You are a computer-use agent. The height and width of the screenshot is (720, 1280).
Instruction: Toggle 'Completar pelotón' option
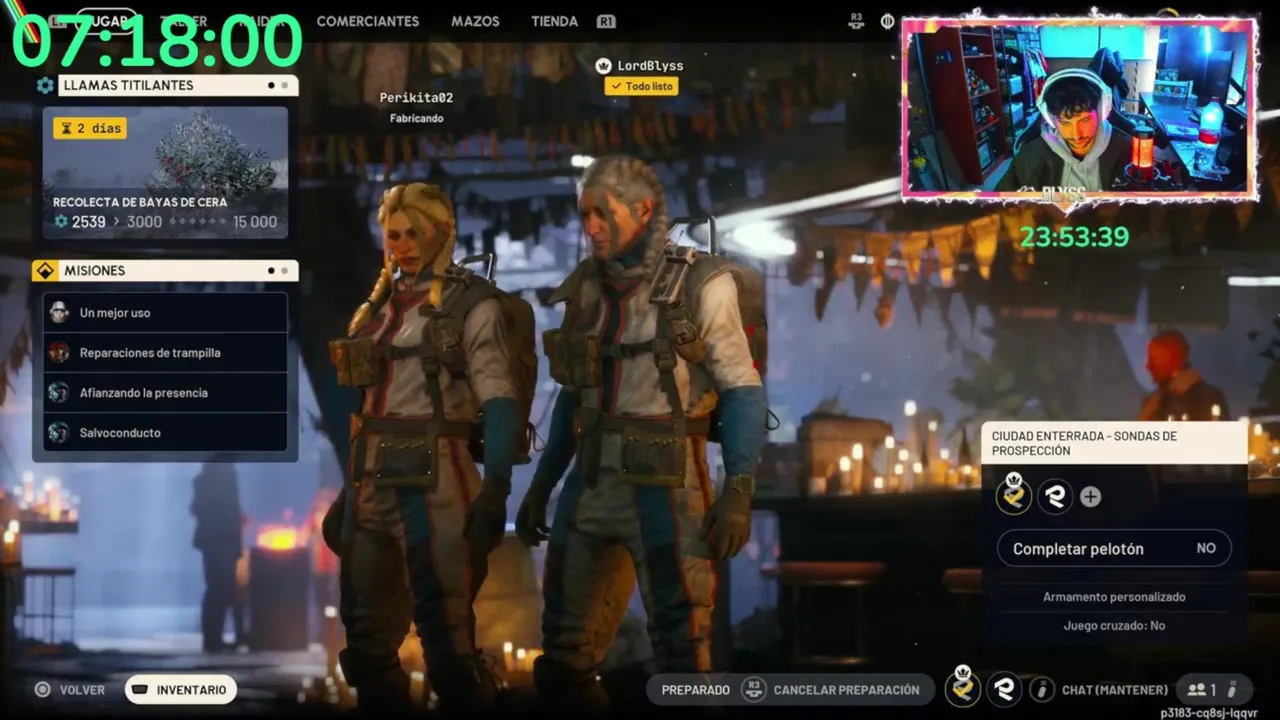pos(1114,548)
